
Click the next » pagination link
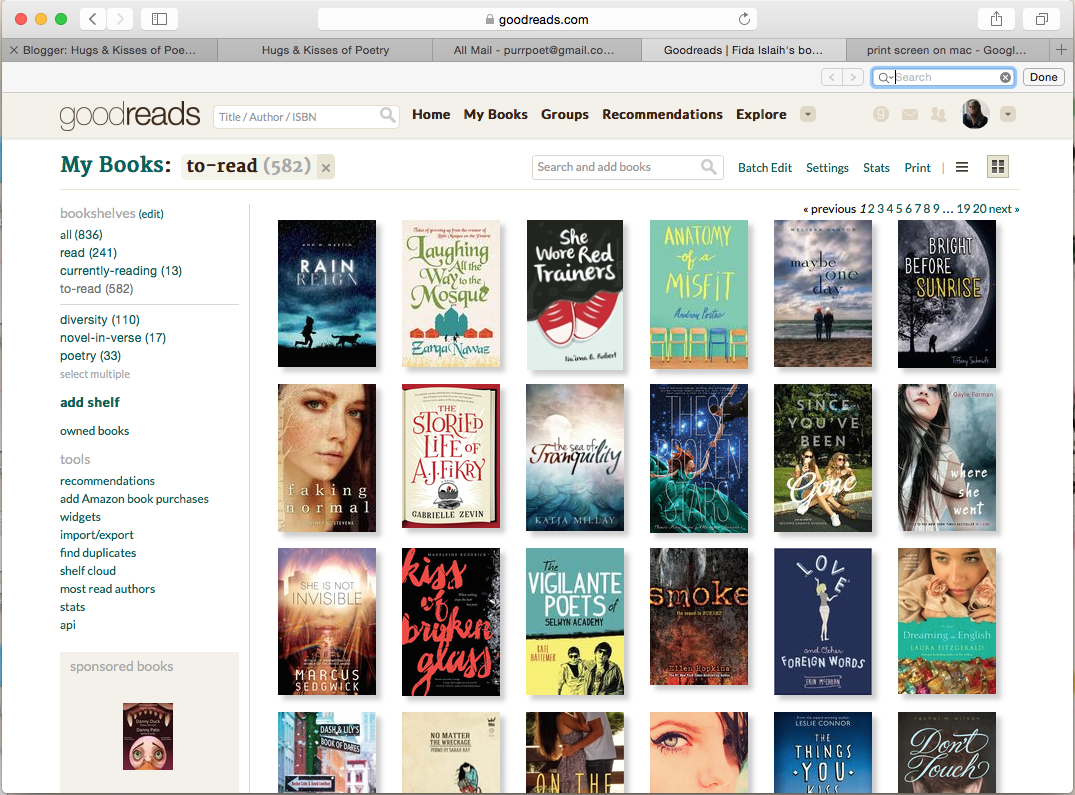pos(1004,209)
